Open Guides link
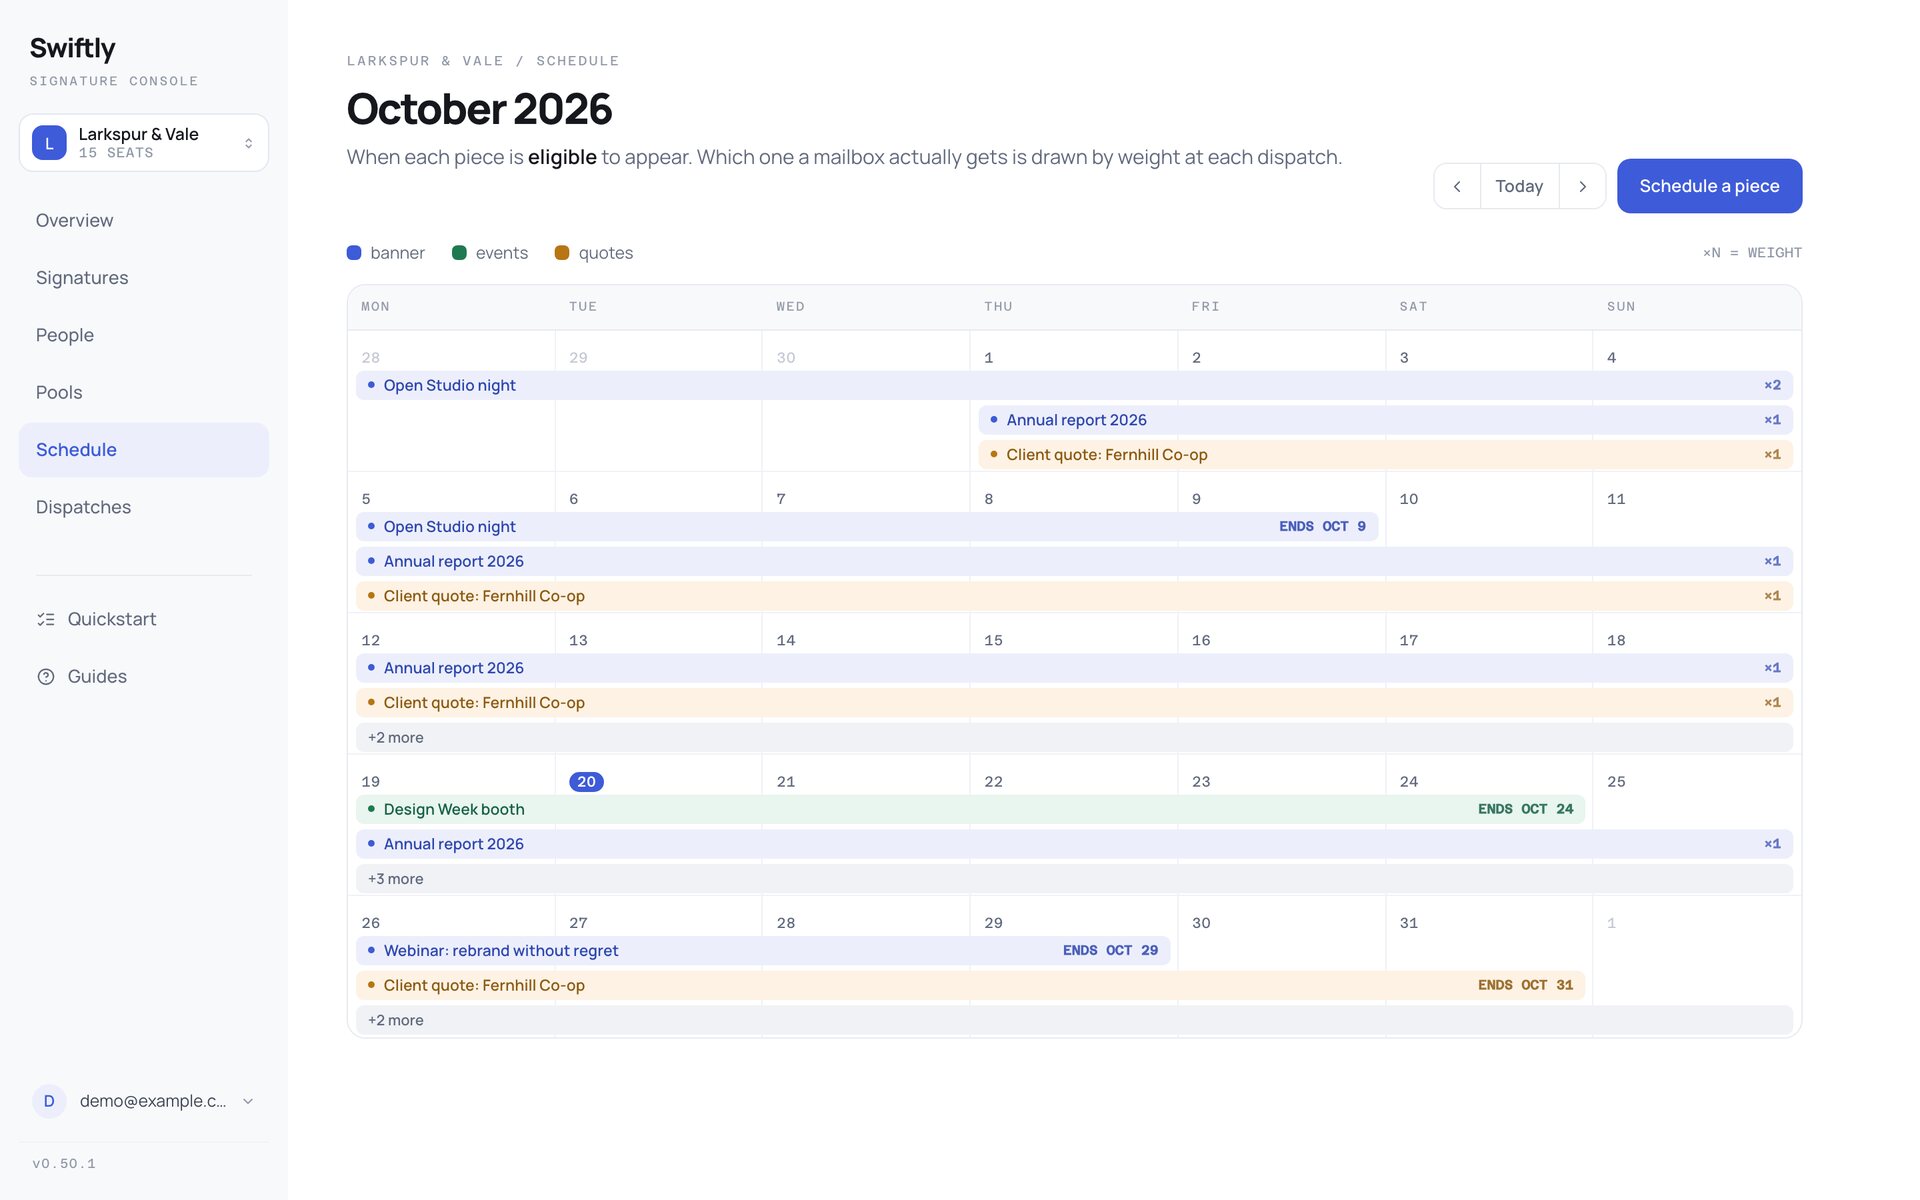The image size is (1920, 1200). 144,677
